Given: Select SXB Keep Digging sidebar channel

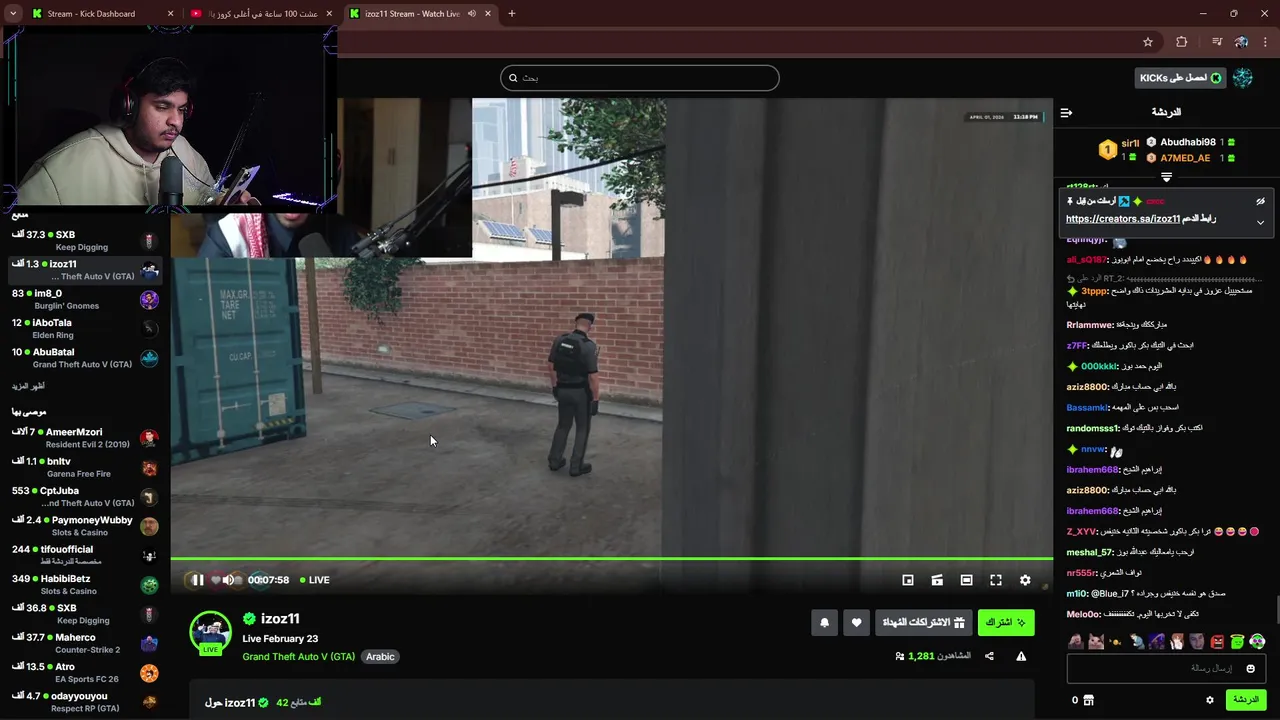Looking at the screenshot, I should (x=85, y=241).
